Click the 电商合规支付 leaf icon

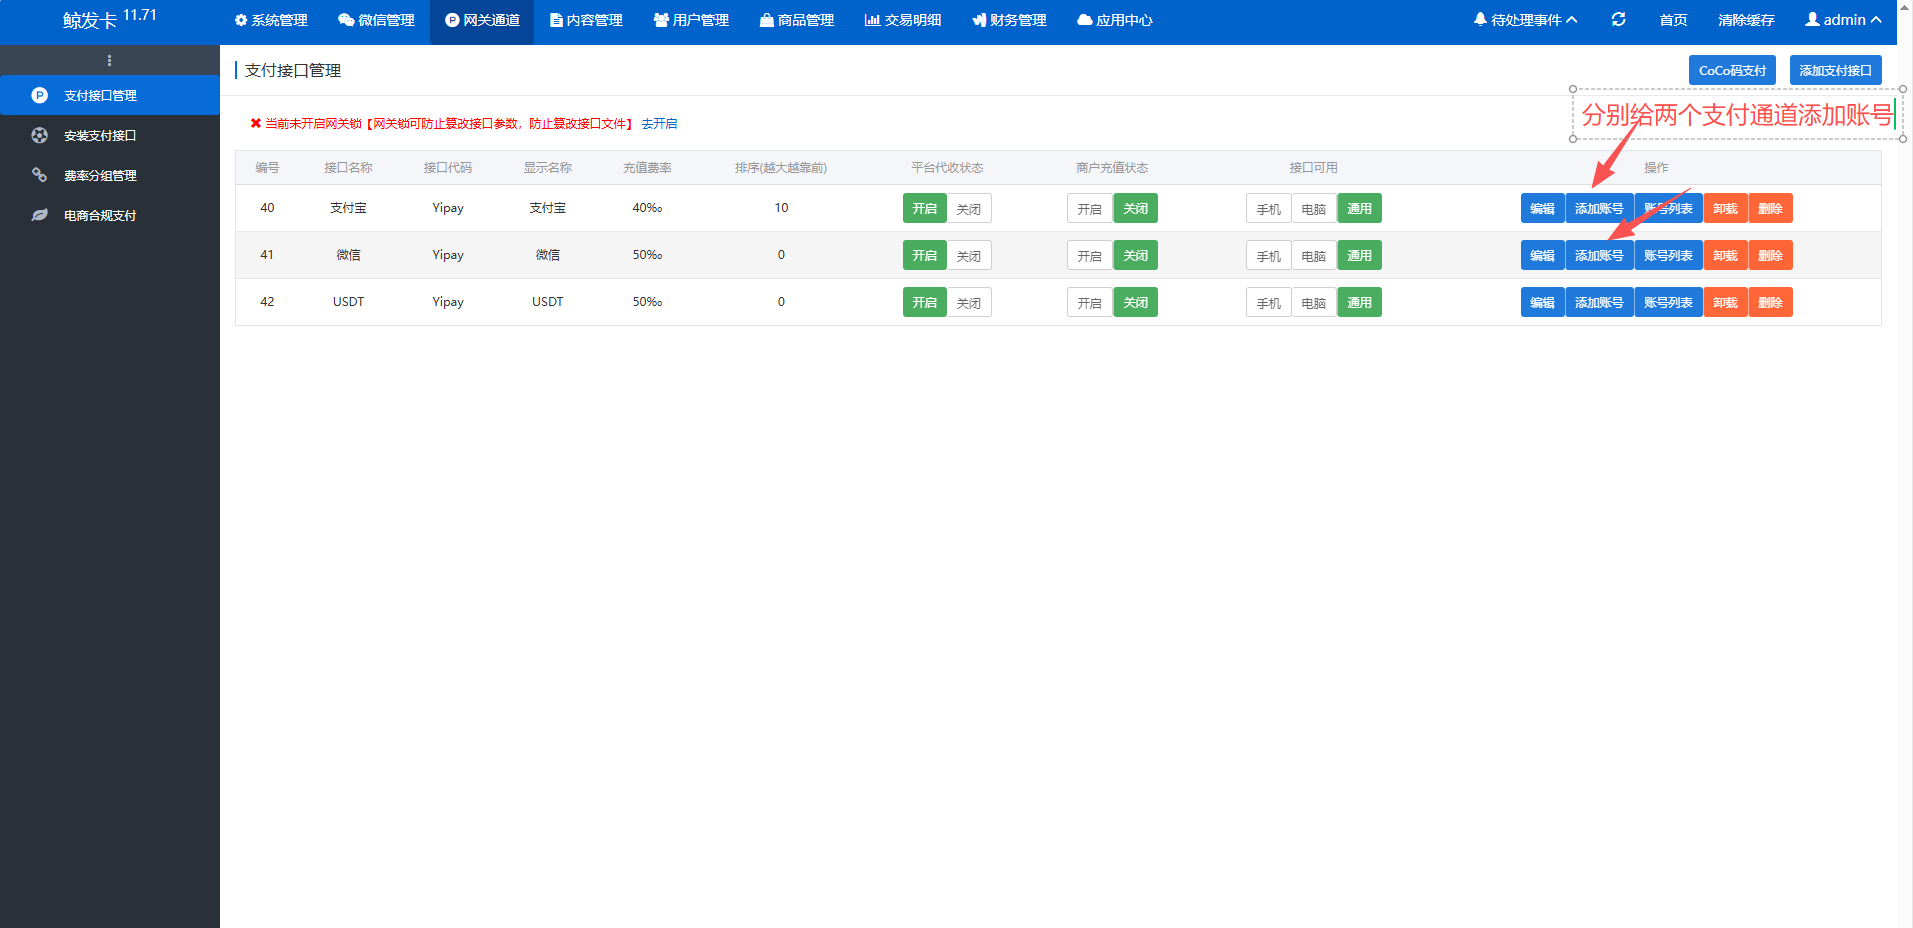pos(40,215)
